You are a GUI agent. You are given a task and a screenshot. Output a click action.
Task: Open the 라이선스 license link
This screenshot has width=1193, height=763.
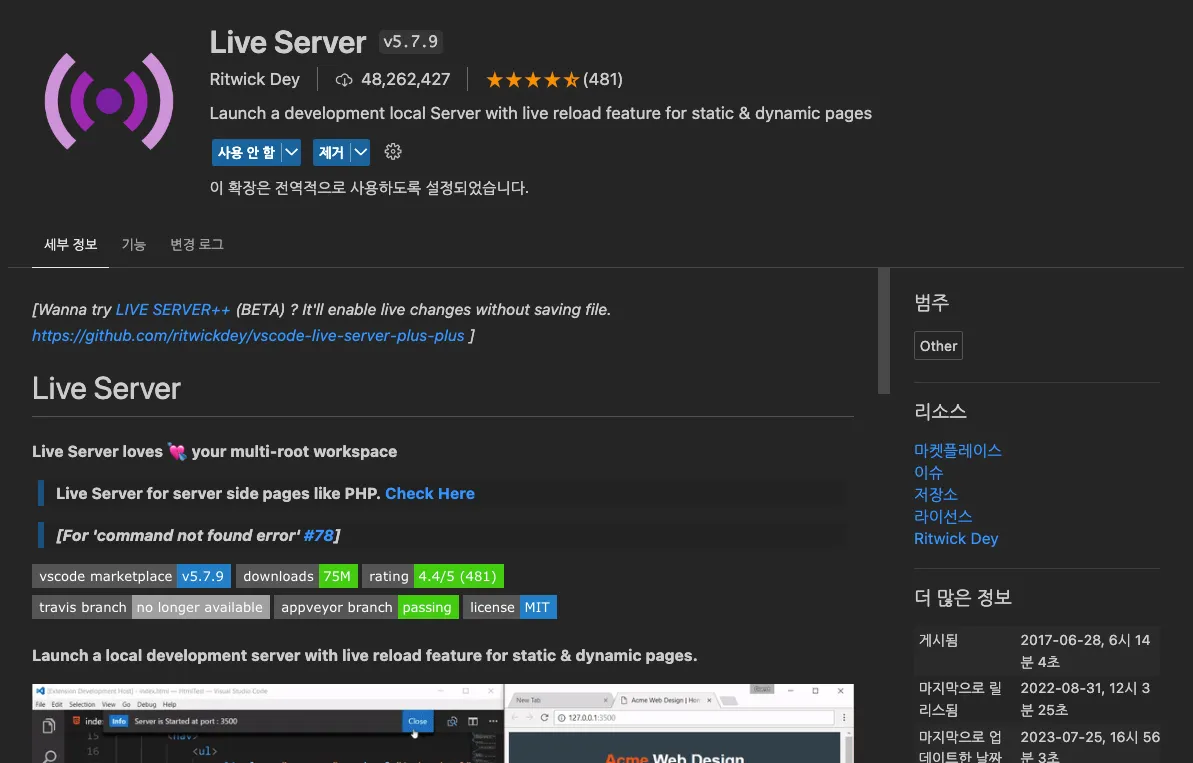(943, 517)
